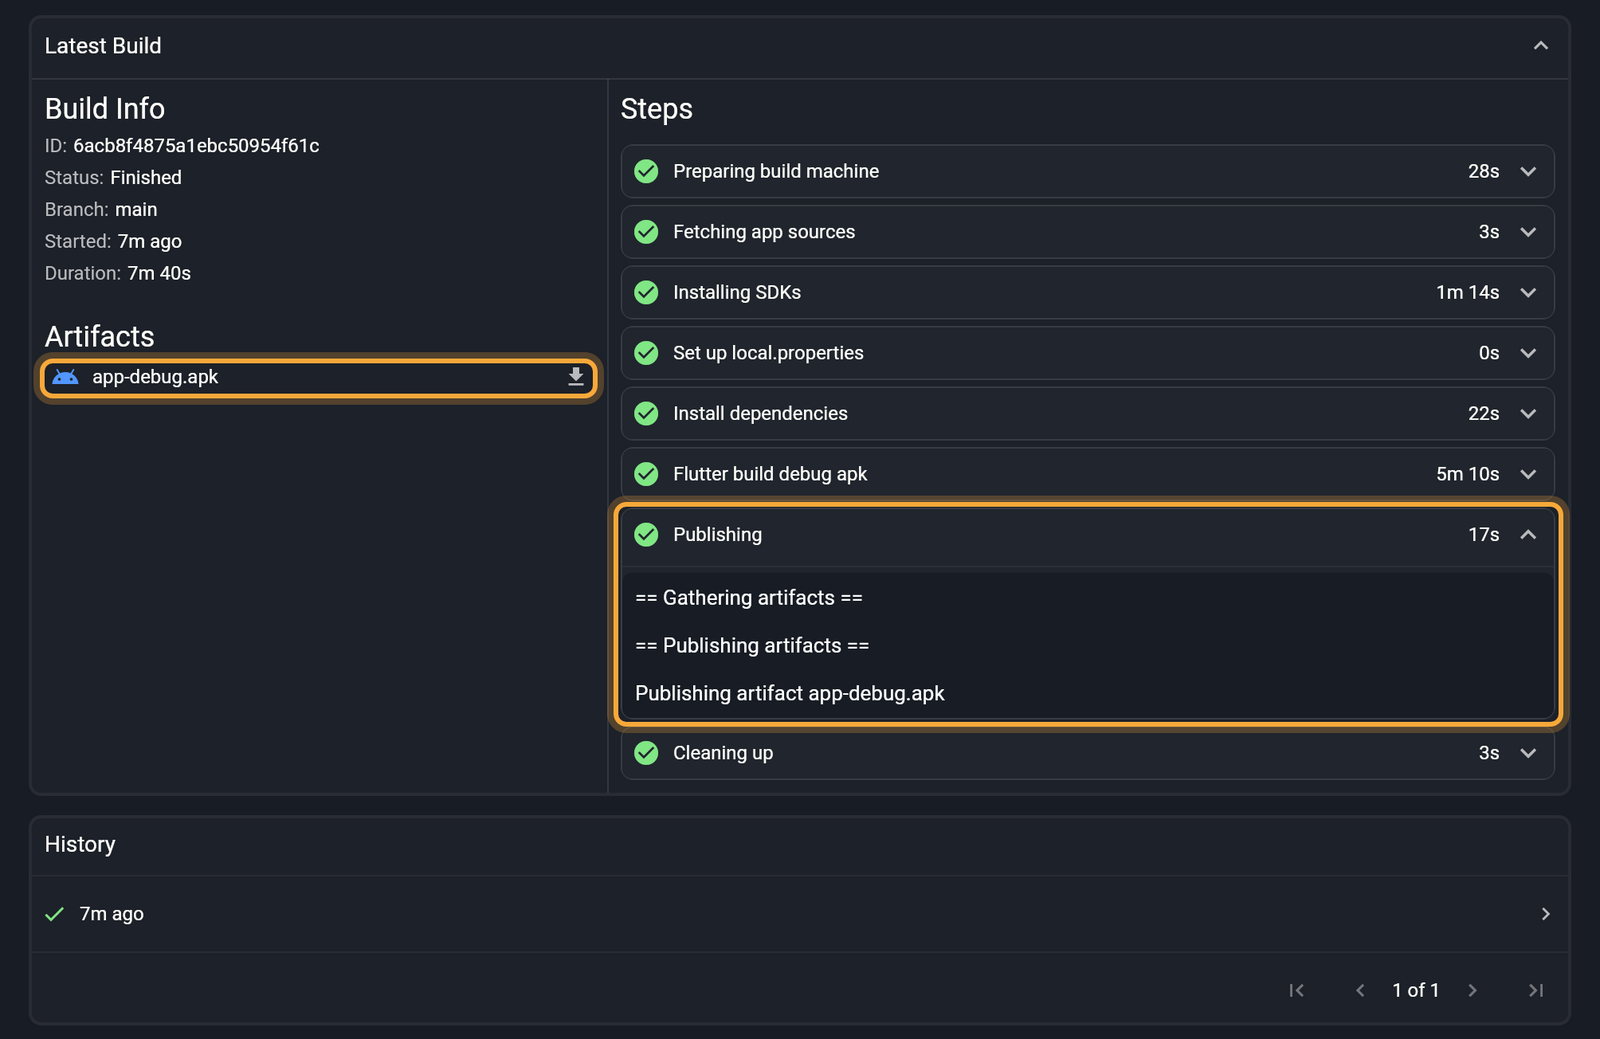Click the success checkmark in History row

pos(55,914)
